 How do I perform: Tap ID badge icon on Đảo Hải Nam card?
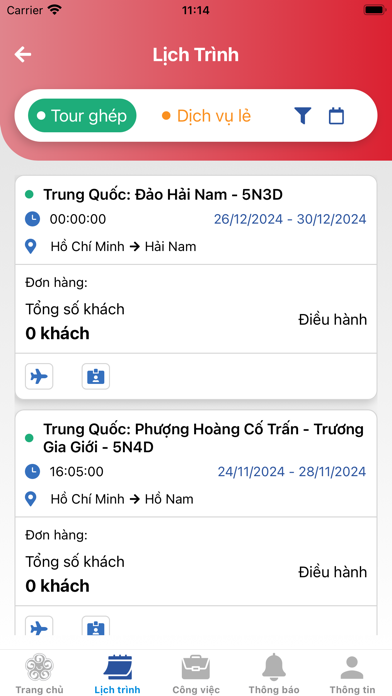pos(96,376)
